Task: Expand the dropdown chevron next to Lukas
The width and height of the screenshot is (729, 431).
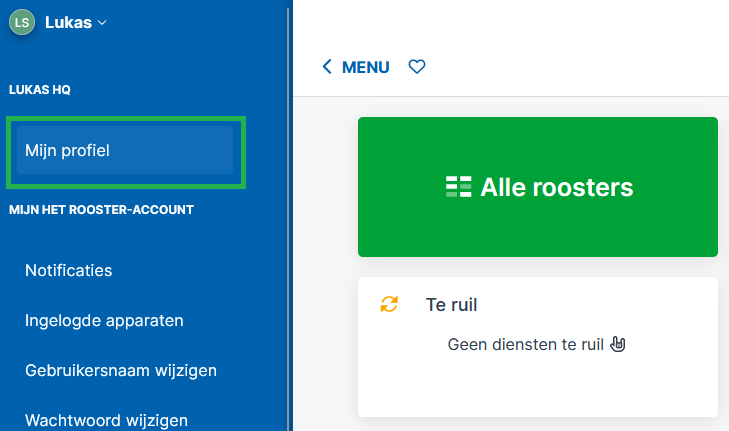Action: tap(102, 22)
